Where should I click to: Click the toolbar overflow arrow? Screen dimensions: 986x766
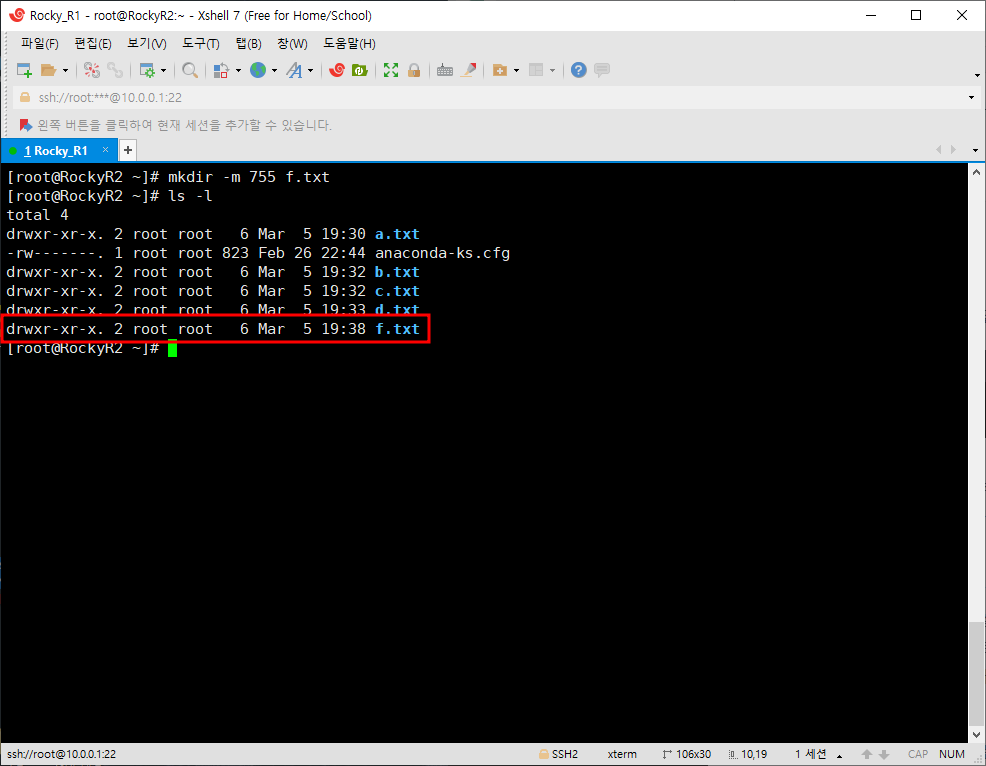coord(977,75)
